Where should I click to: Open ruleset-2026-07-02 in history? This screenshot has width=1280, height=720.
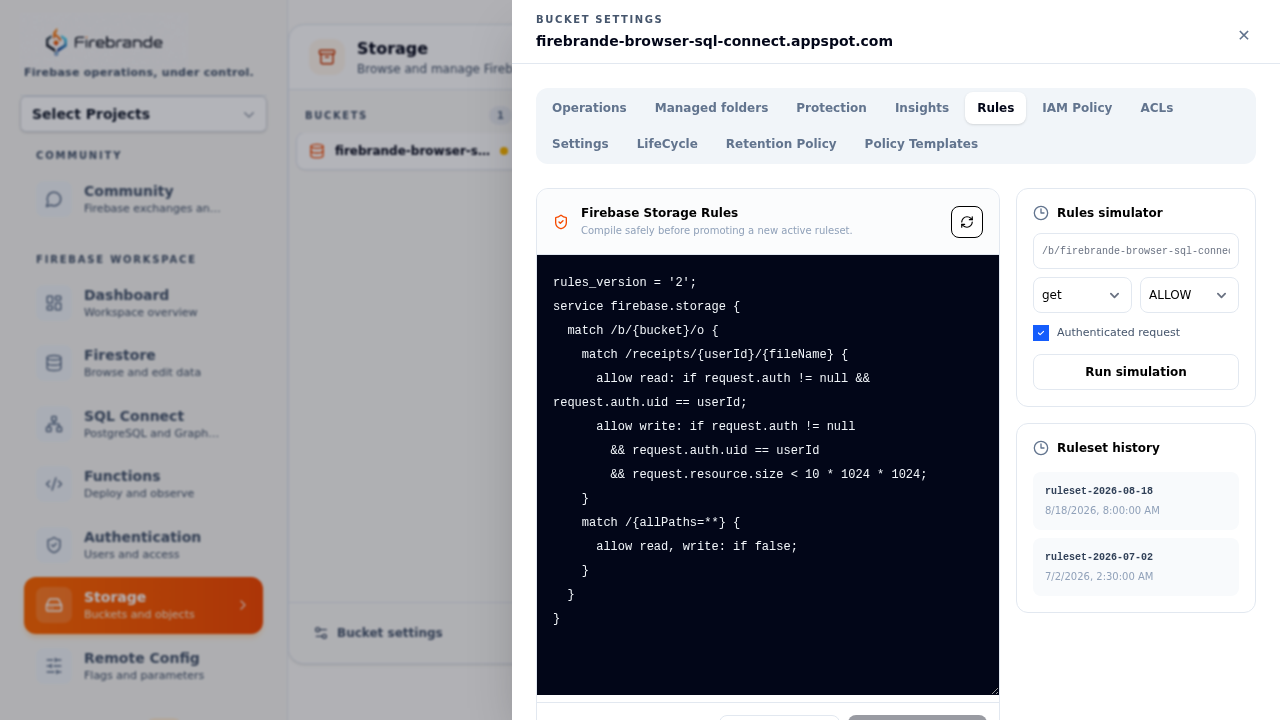1136,567
